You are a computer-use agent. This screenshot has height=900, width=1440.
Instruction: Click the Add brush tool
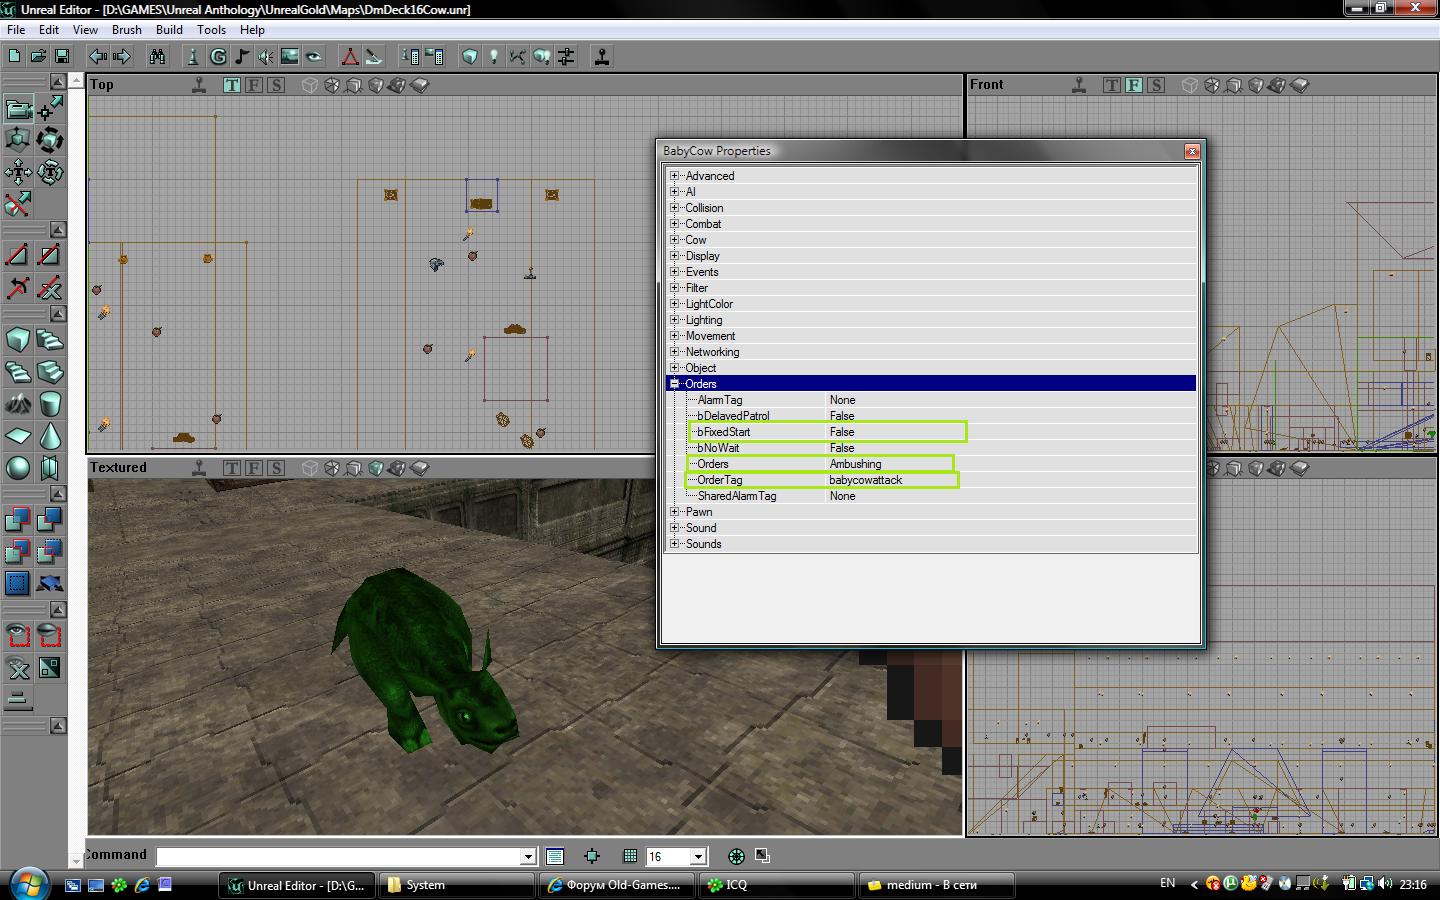(x=18, y=519)
